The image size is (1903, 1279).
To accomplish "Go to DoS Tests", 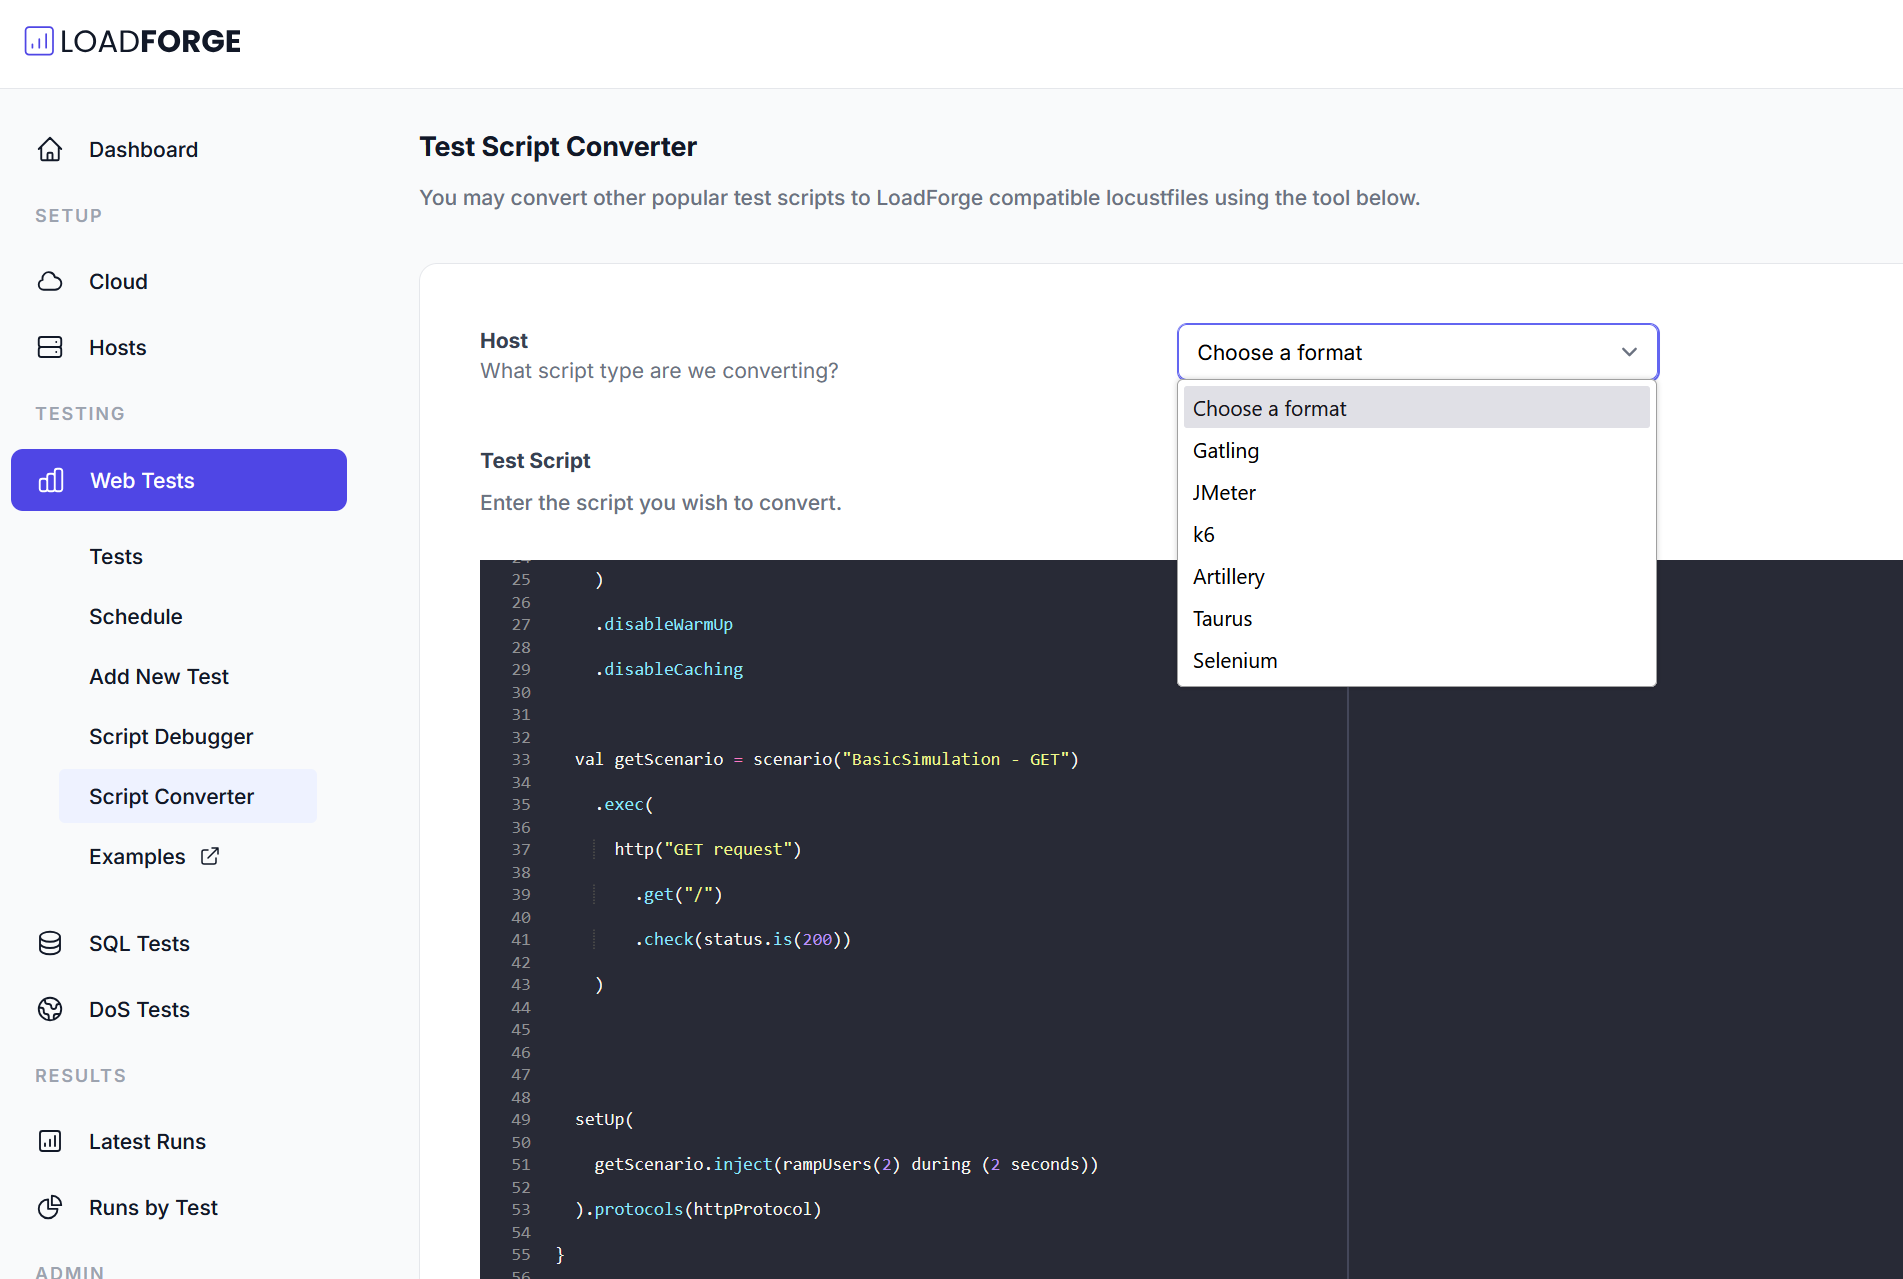I will [139, 1009].
